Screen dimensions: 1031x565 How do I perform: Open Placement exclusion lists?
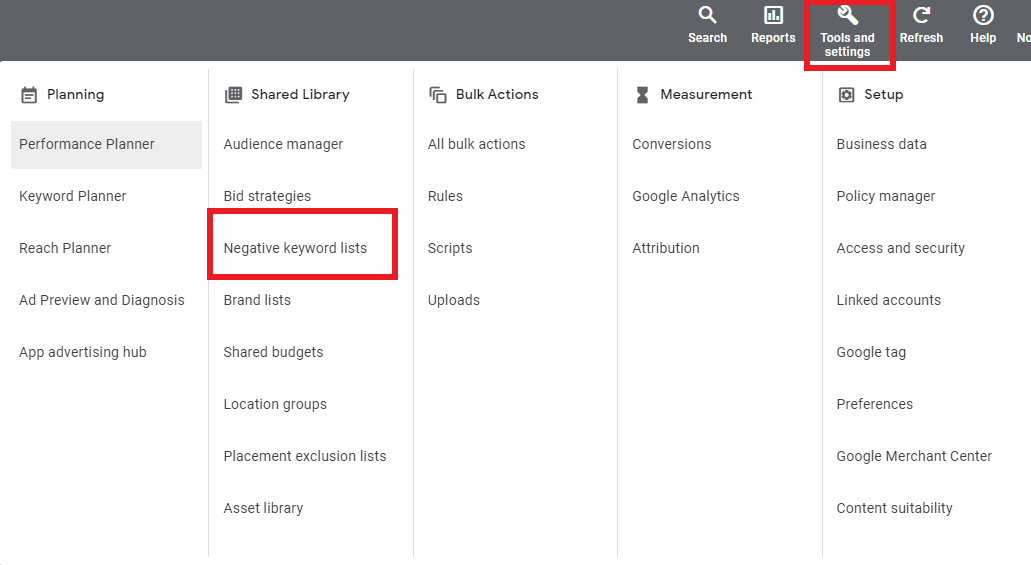click(305, 456)
